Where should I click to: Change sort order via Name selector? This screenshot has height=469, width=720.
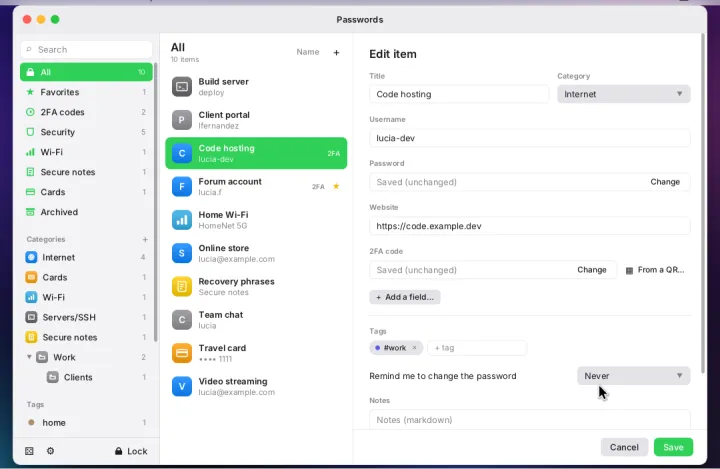pyautogui.click(x=308, y=52)
